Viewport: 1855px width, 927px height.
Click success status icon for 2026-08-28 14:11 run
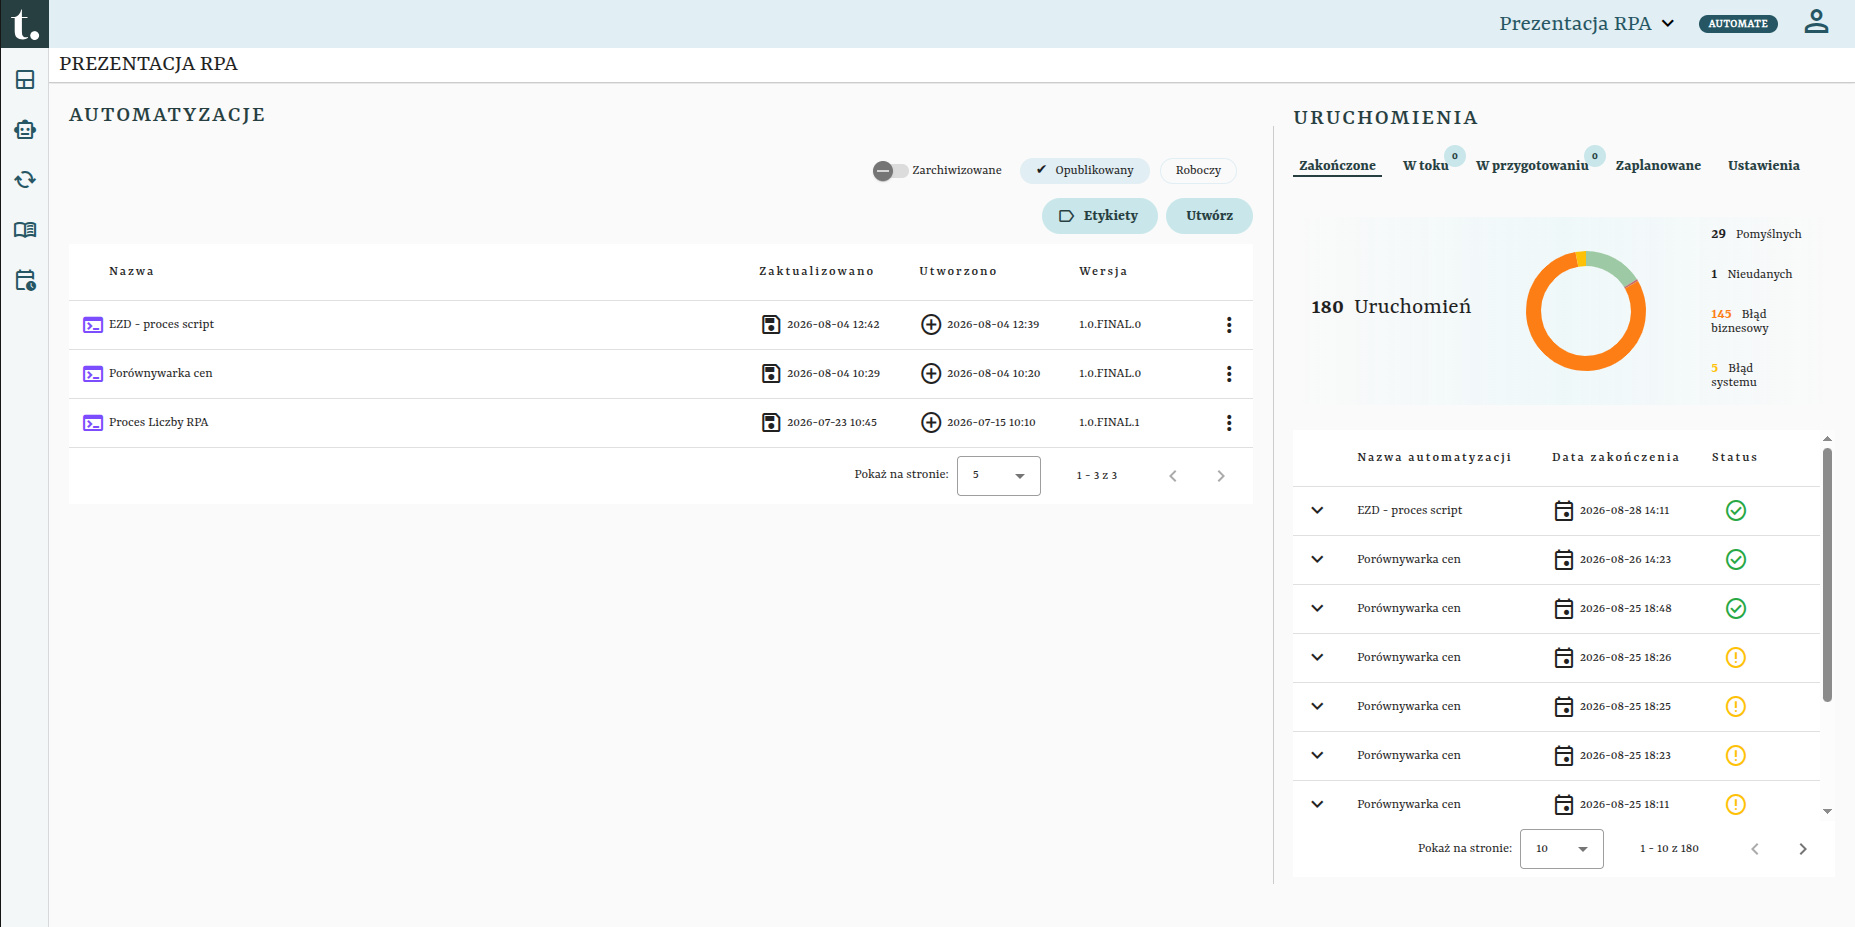tap(1736, 511)
